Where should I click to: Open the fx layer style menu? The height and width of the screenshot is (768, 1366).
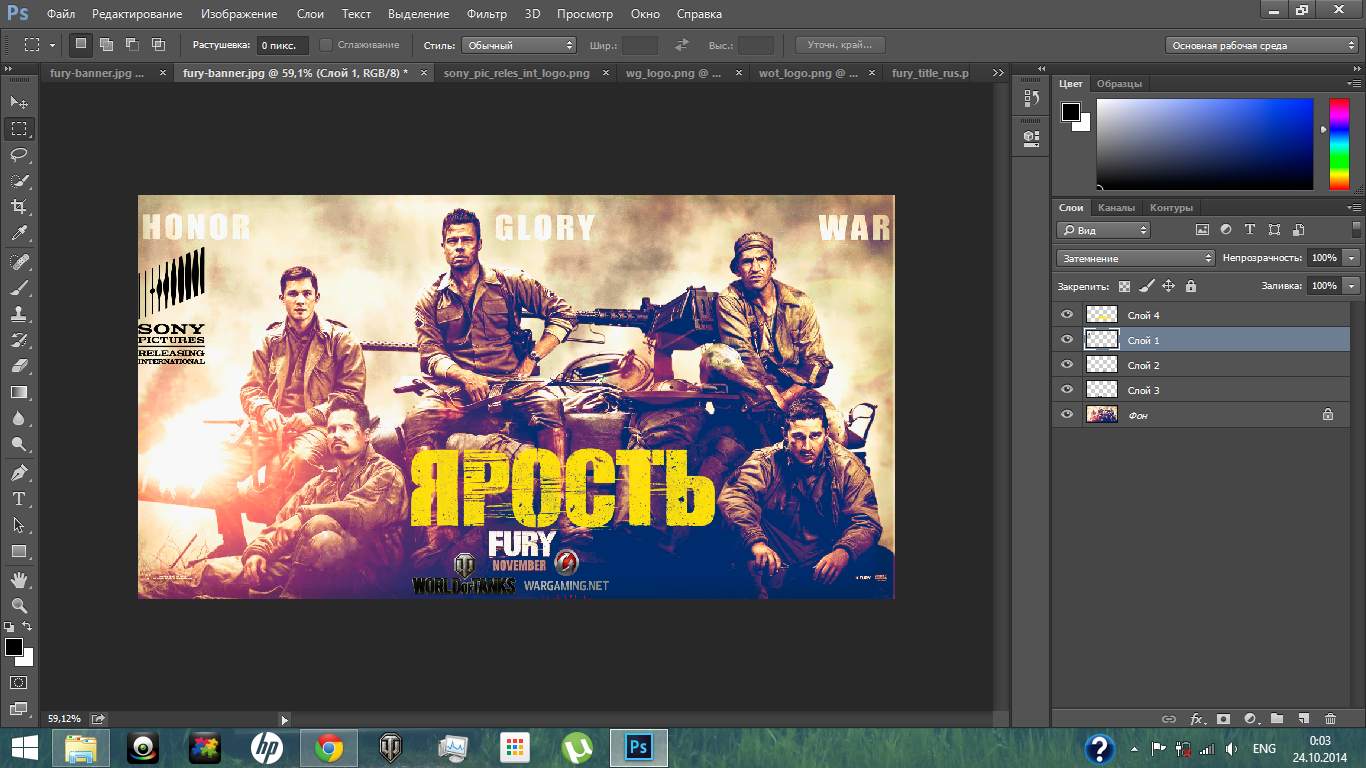pos(1196,718)
